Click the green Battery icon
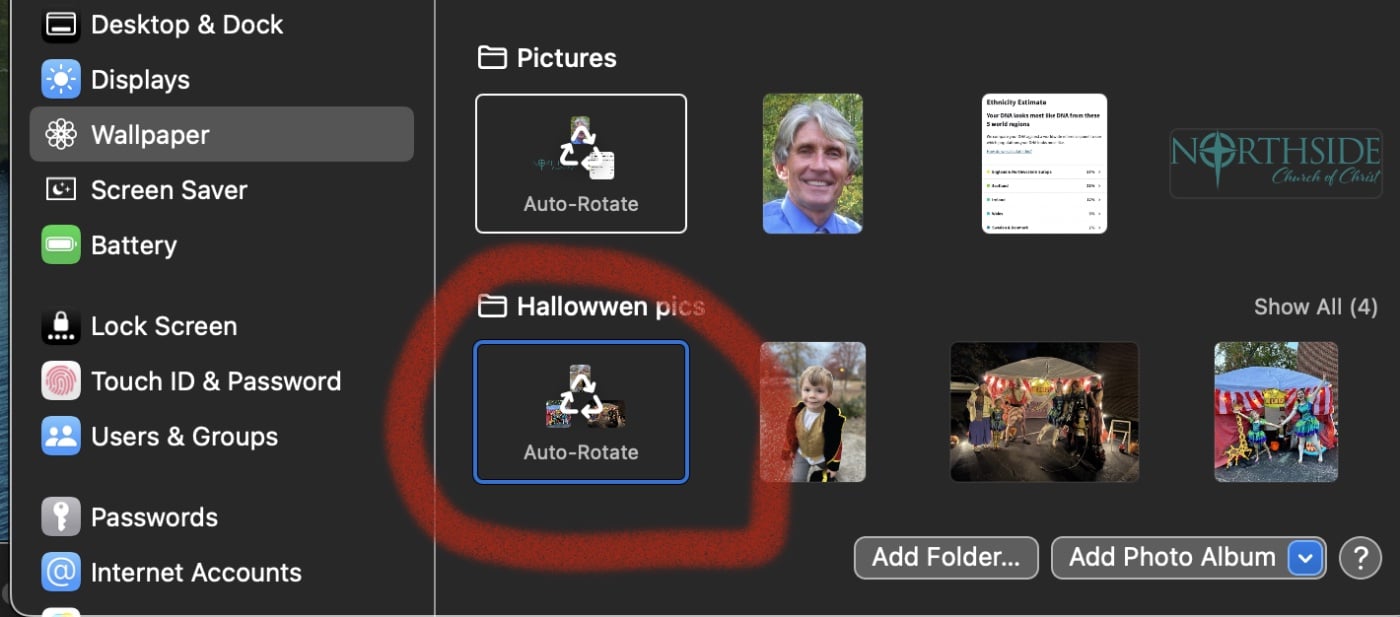Viewport: 1400px width, 617px height. point(61,245)
